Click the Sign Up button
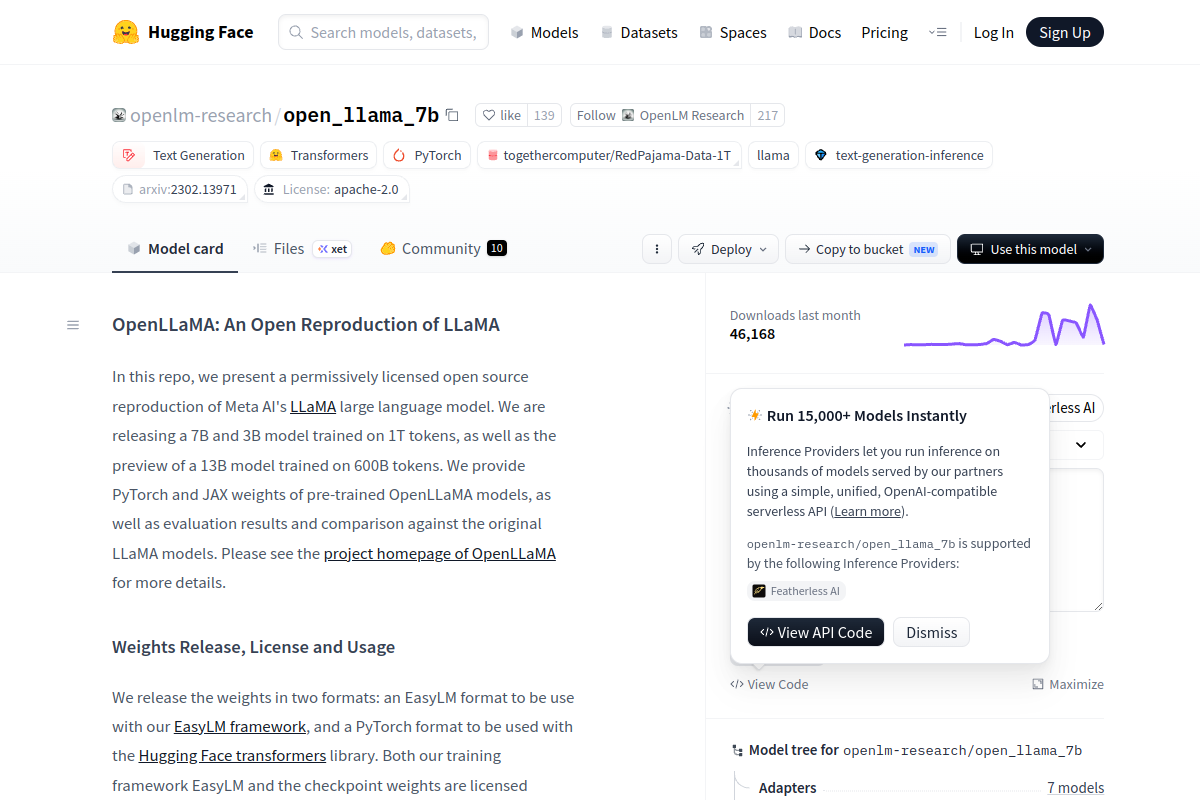 pos(1065,32)
